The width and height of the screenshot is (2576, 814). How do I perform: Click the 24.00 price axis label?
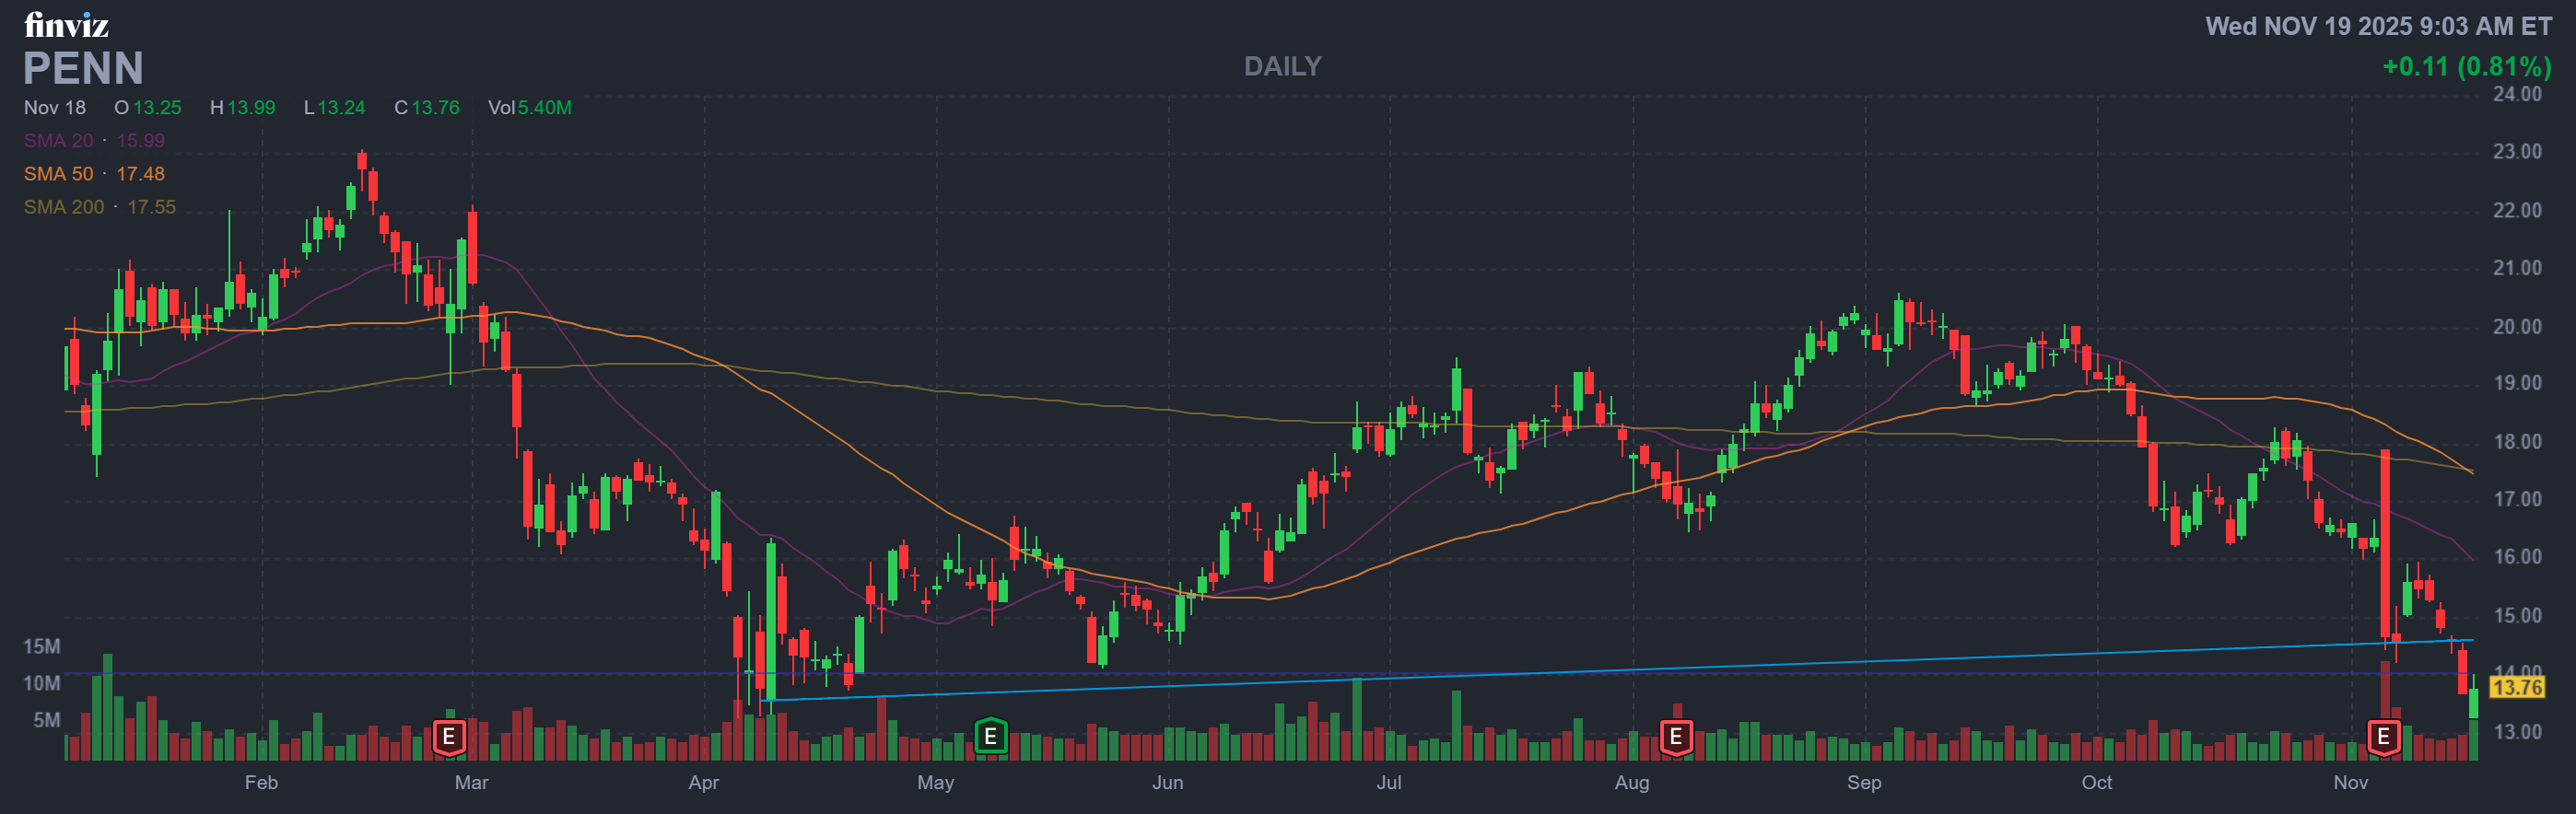[2516, 94]
